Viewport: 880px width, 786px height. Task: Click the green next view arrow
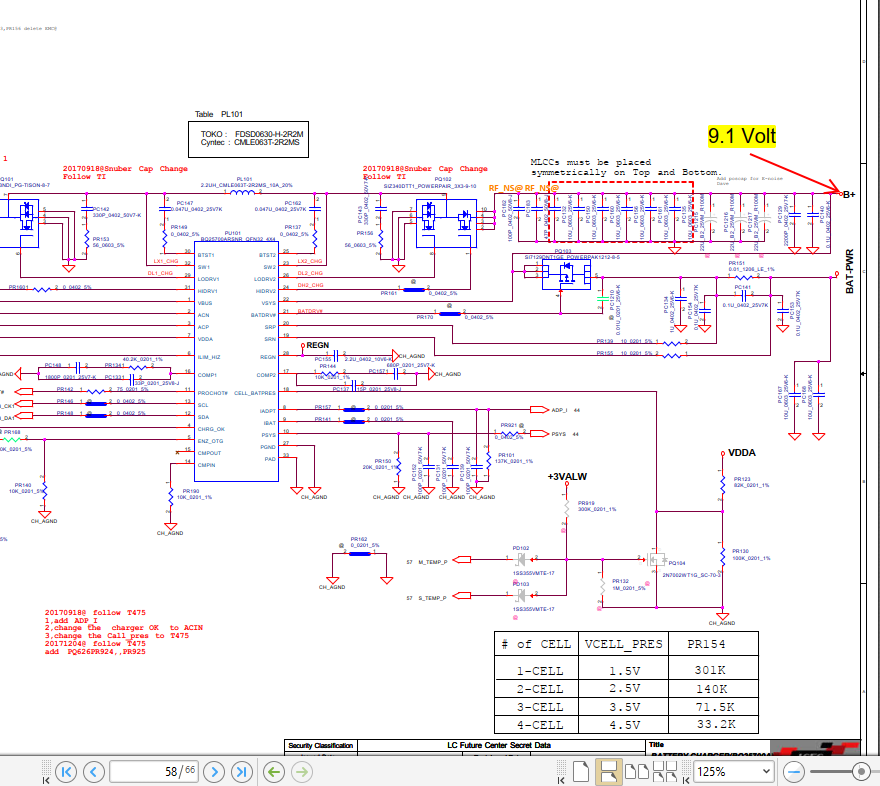click(302, 772)
